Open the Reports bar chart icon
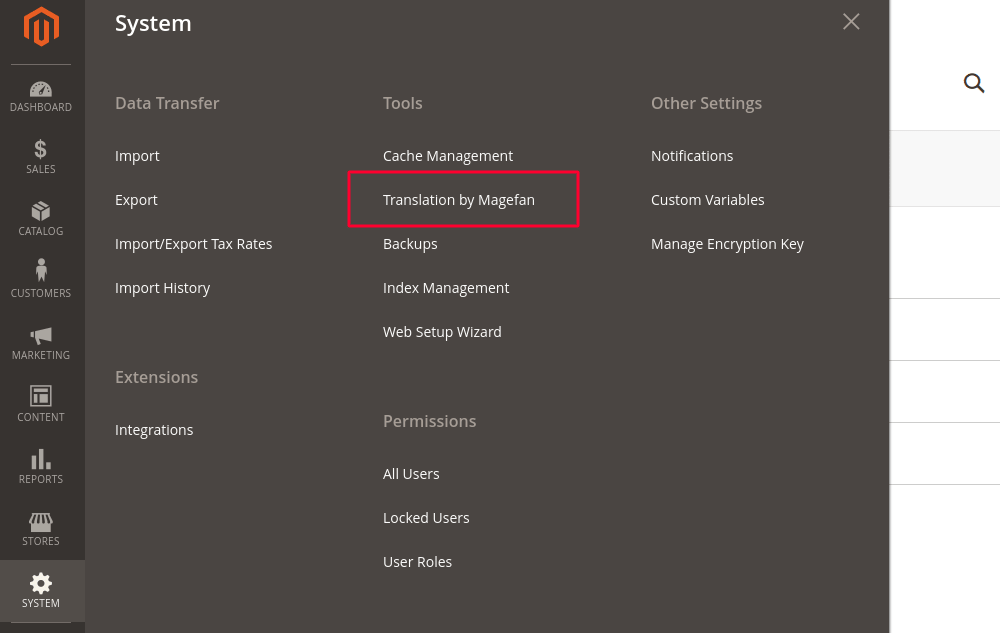The image size is (1000, 633). [41, 460]
